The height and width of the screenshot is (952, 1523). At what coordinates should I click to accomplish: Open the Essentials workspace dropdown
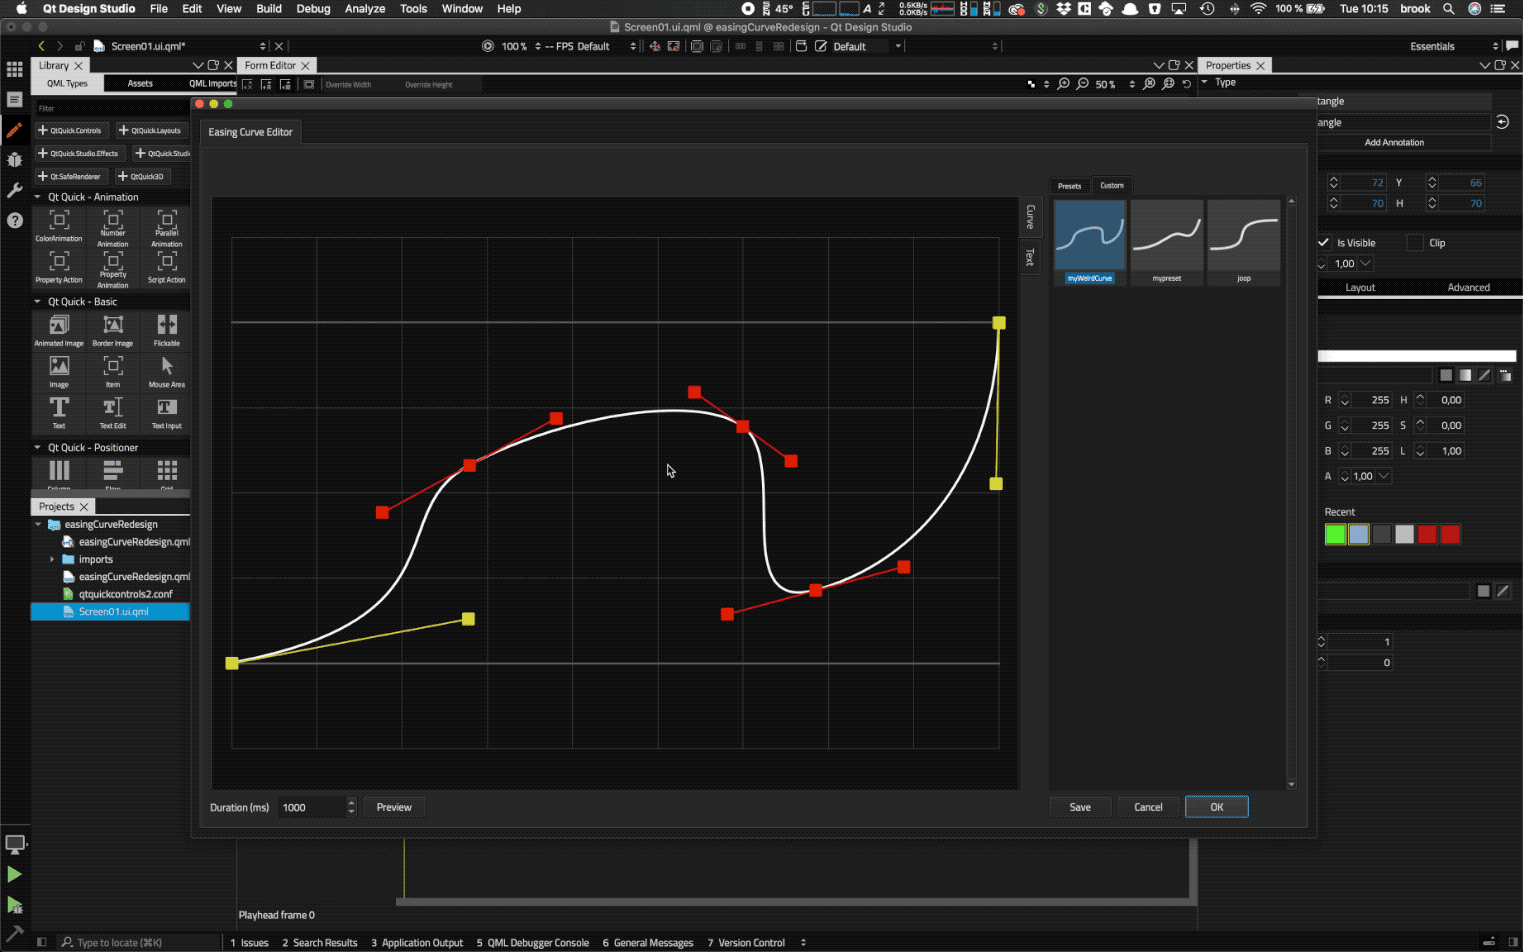1454,46
